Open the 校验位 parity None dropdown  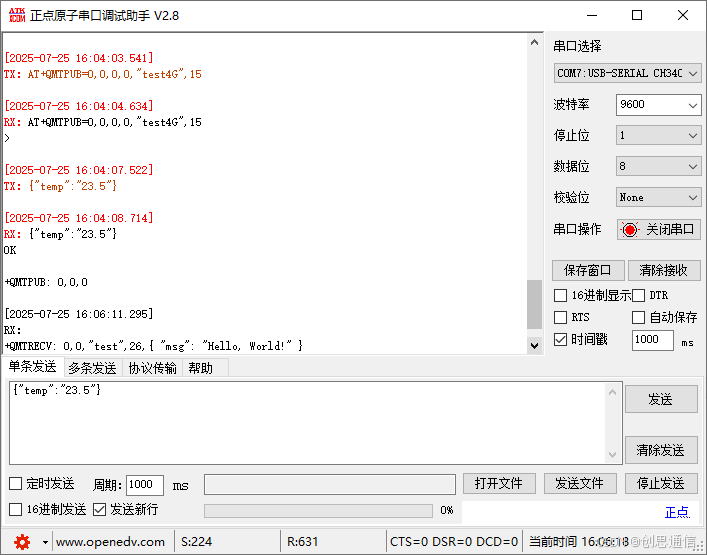pyautogui.click(x=658, y=197)
